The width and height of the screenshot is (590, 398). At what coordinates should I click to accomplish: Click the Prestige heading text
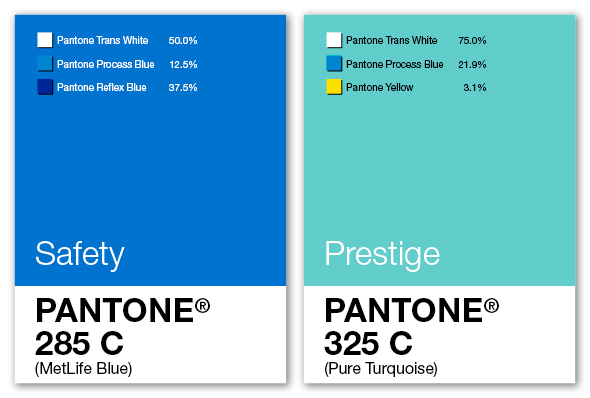click(x=382, y=255)
